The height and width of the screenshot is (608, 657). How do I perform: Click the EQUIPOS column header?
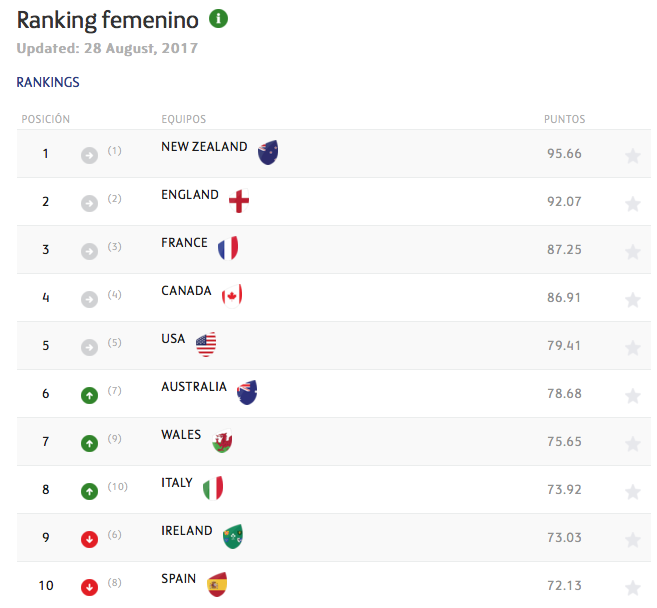pyautogui.click(x=184, y=119)
